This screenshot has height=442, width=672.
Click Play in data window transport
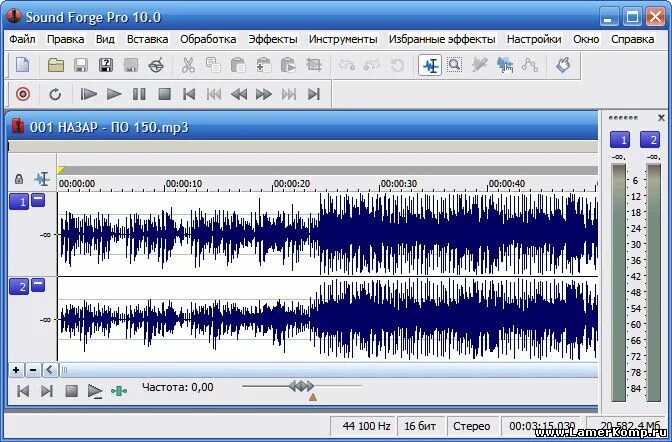point(95,391)
